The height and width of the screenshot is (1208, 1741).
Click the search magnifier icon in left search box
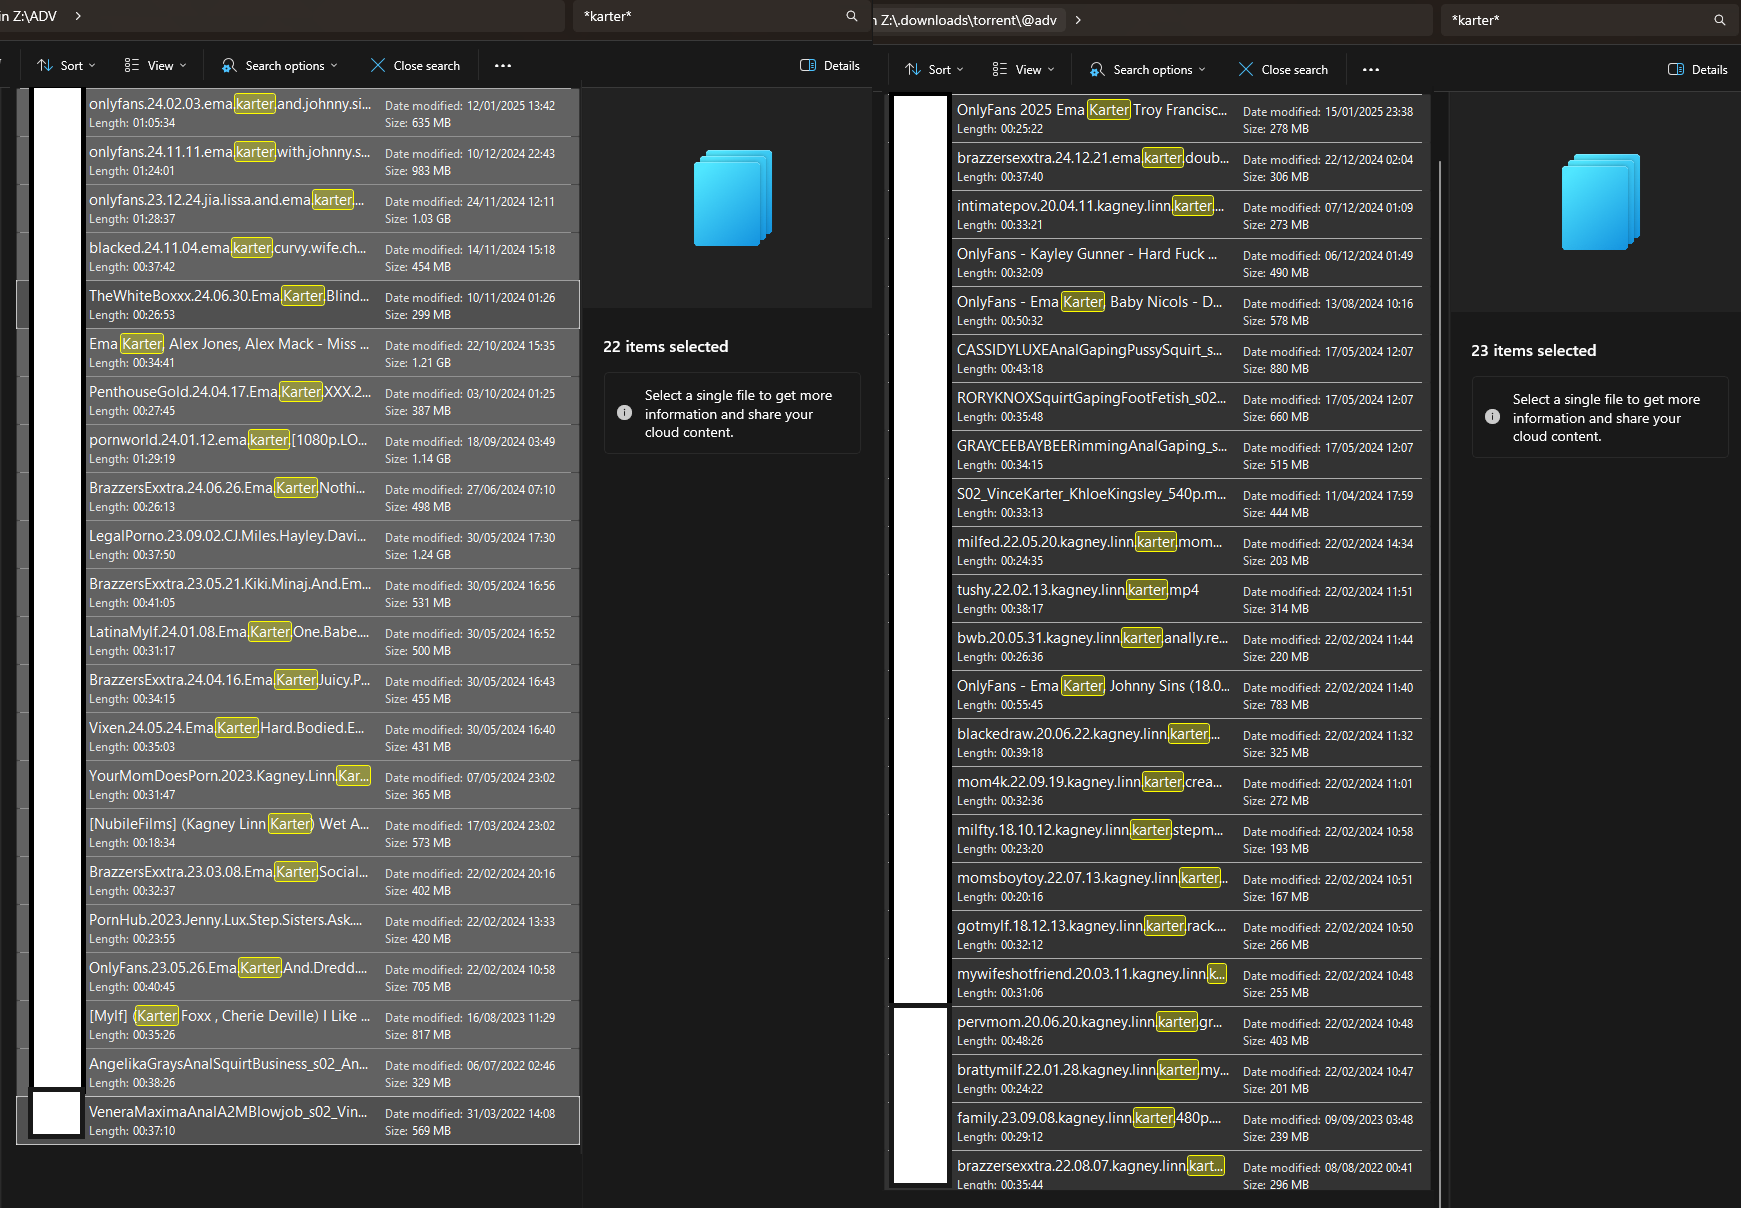(851, 16)
